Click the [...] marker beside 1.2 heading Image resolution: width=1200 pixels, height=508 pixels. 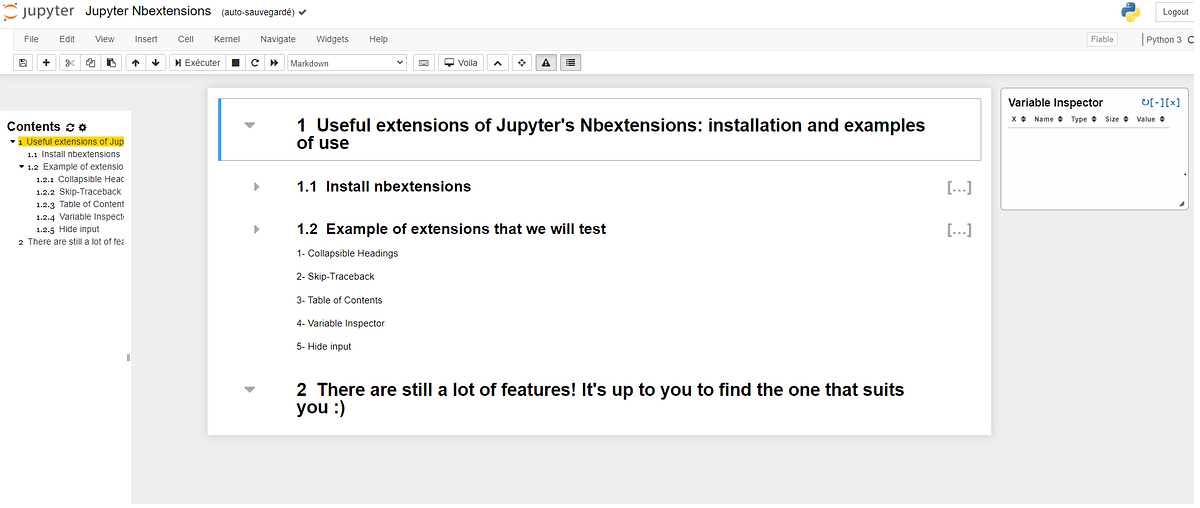(x=959, y=230)
